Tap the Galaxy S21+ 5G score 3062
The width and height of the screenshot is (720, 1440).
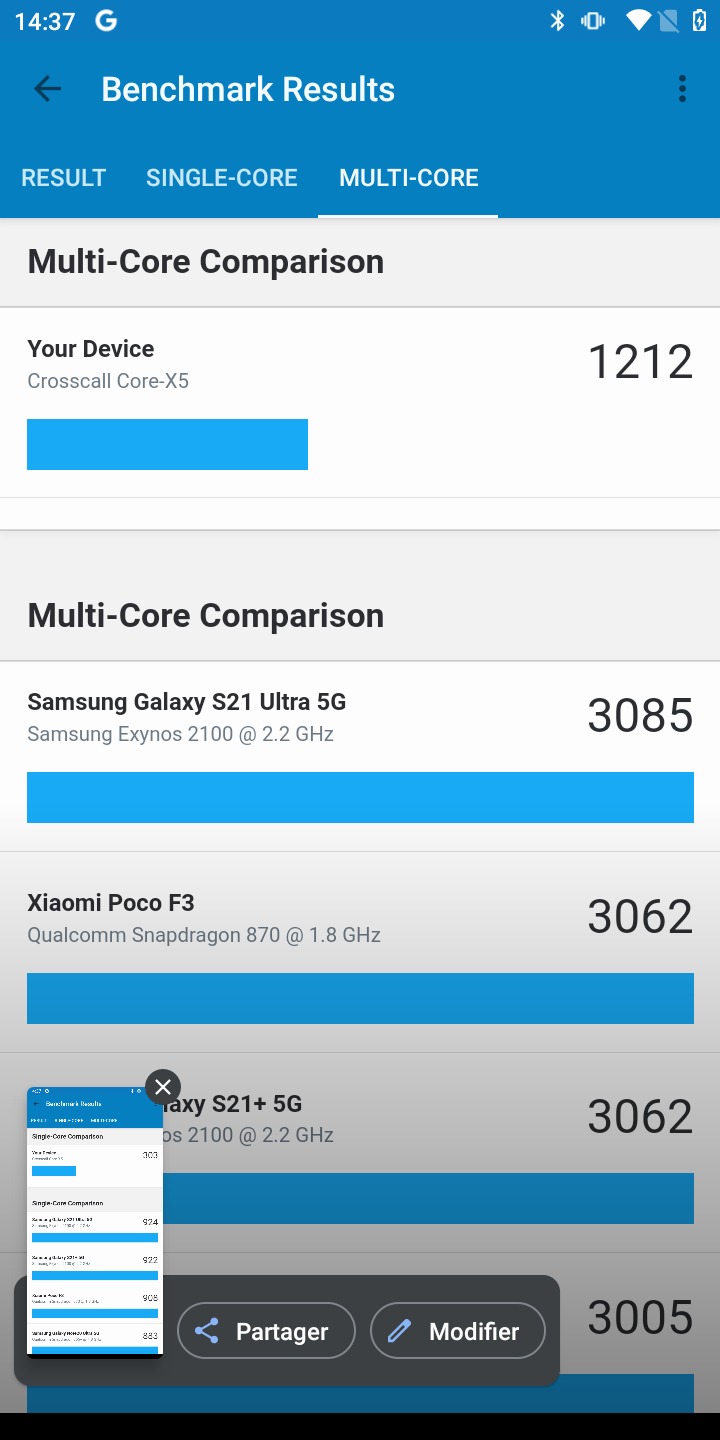point(640,1117)
